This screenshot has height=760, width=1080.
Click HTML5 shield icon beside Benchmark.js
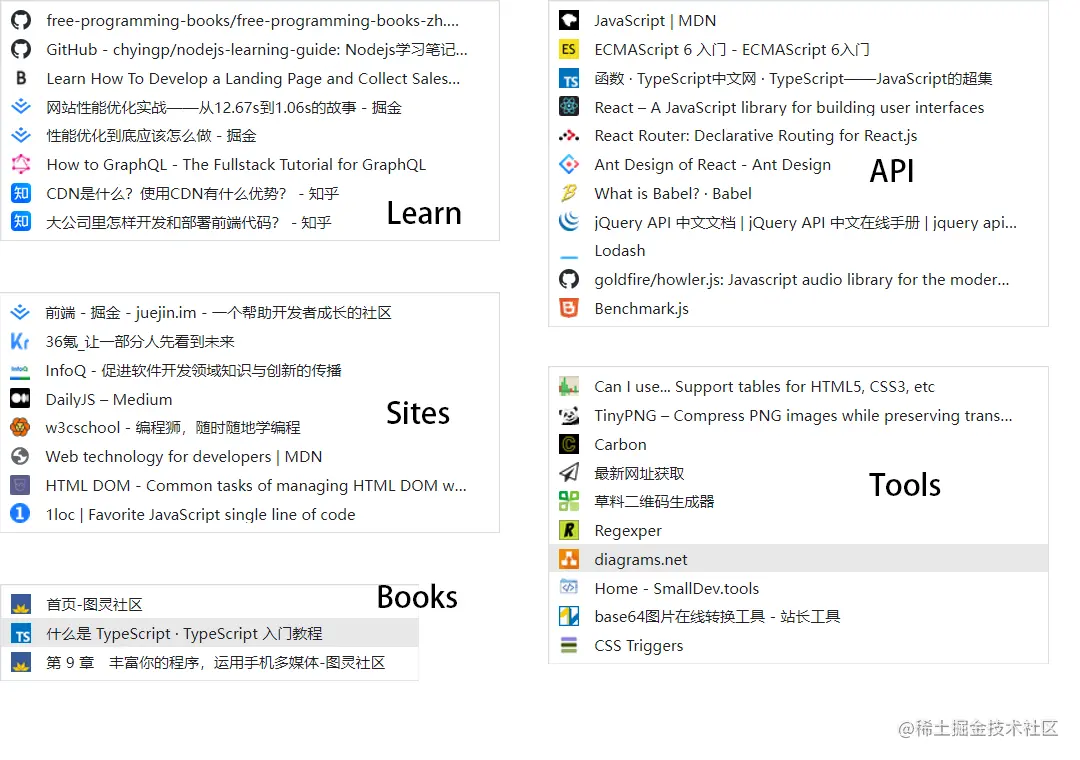(x=569, y=308)
